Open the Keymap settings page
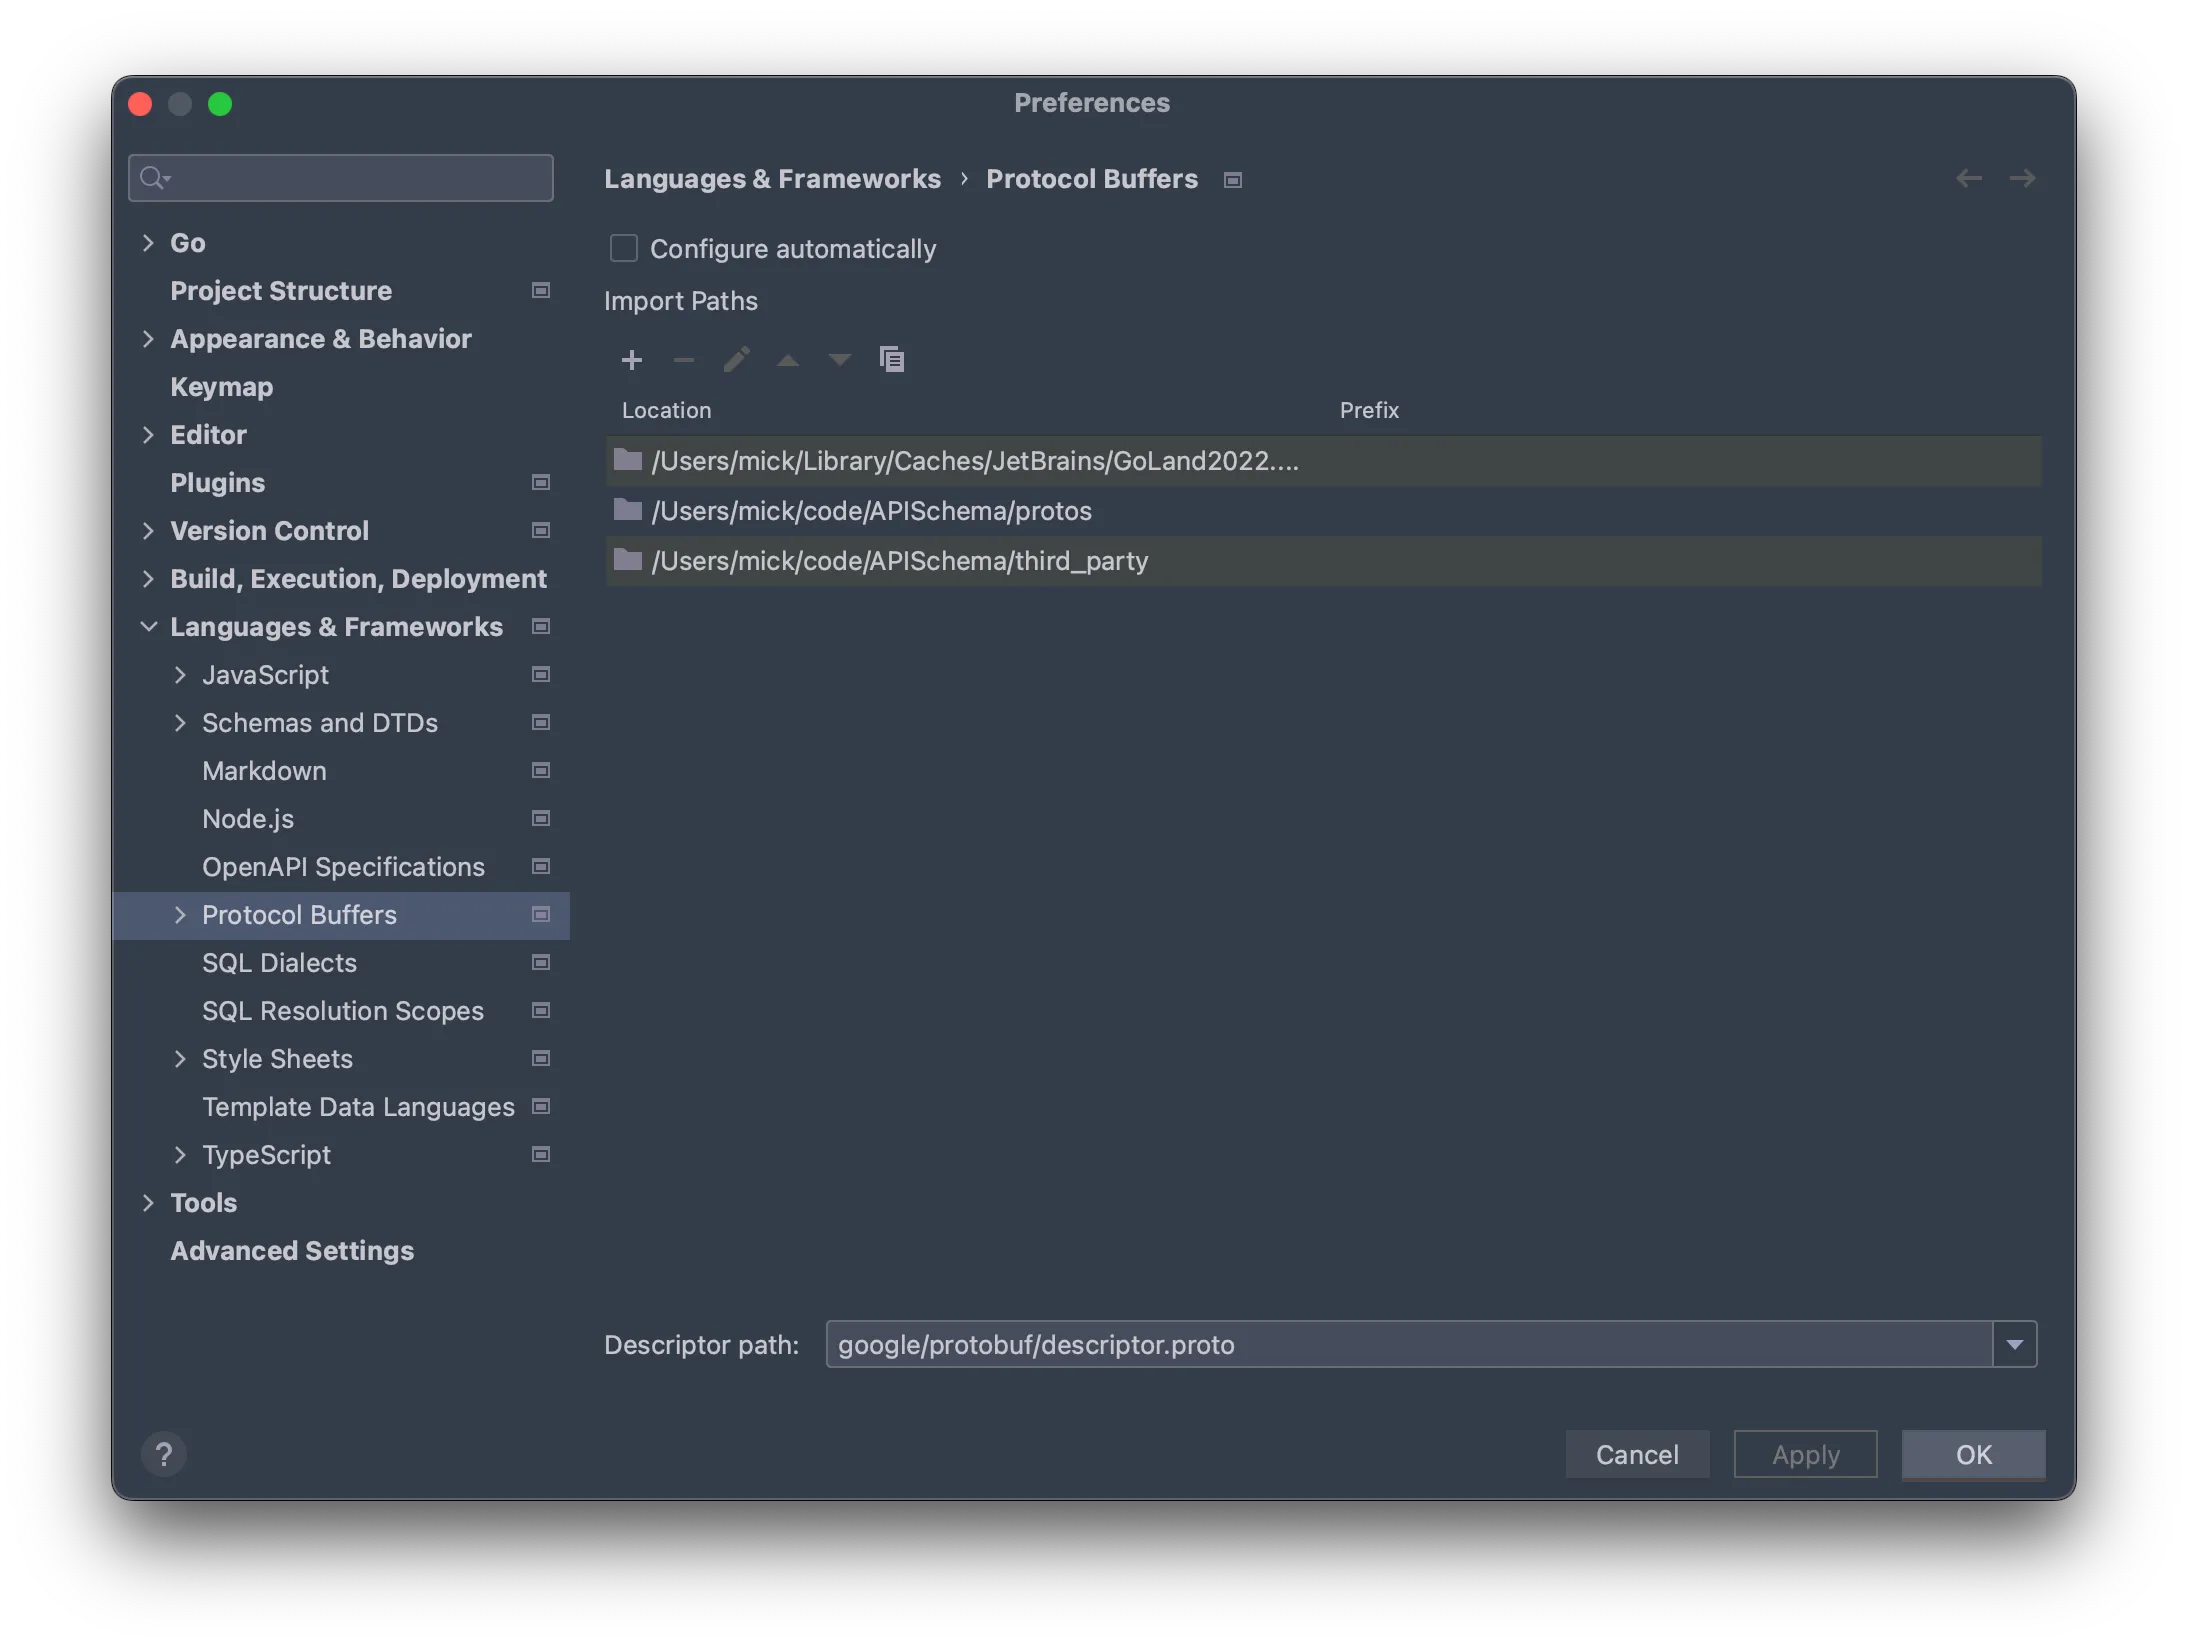Viewport: 2188px width, 1648px height. pyautogui.click(x=221, y=387)
